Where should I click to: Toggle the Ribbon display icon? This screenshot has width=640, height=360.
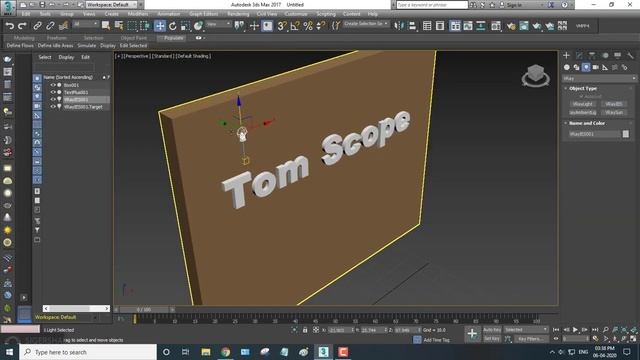click(x=455, y=26)
